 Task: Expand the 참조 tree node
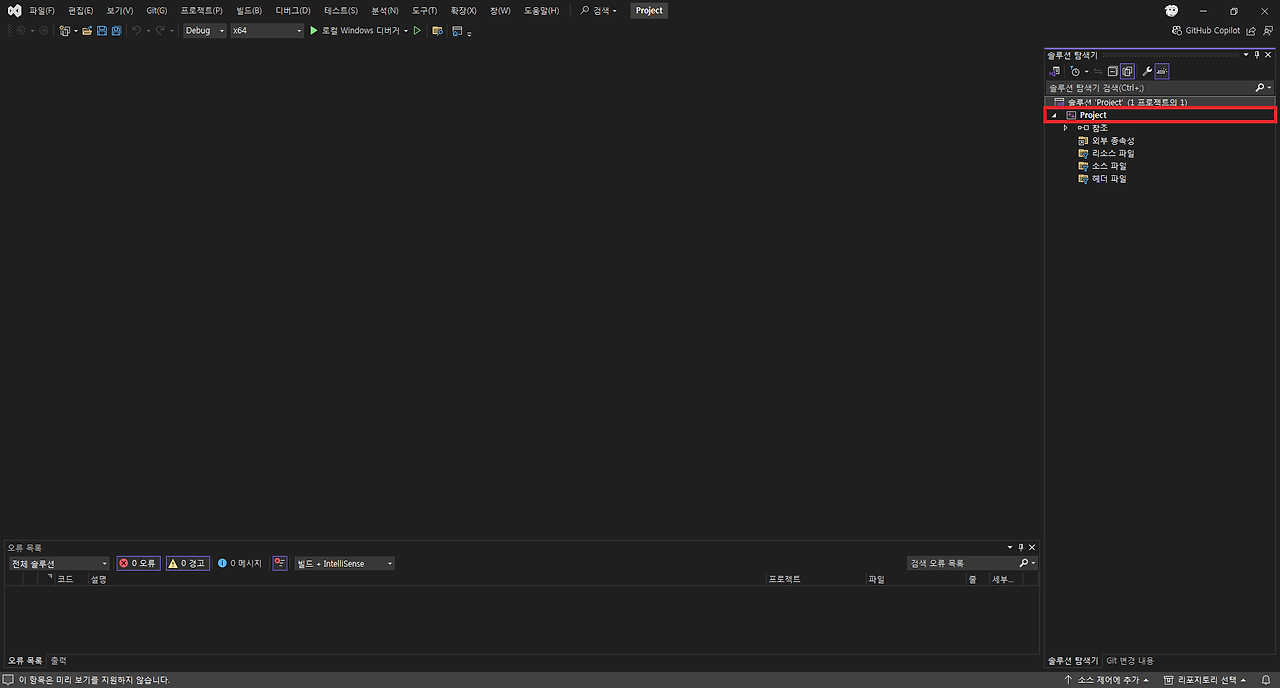[1065, 127]
